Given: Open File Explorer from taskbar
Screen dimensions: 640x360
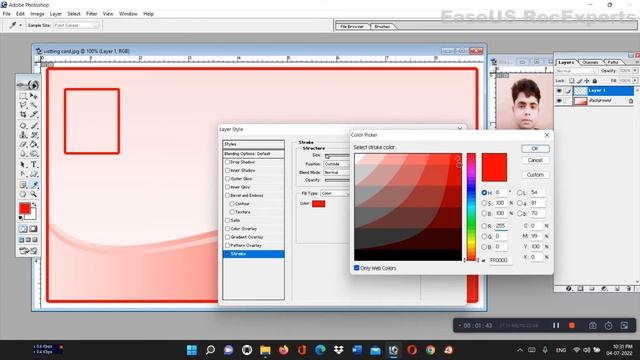Looking at the screenshot, I should click(265, 350).
